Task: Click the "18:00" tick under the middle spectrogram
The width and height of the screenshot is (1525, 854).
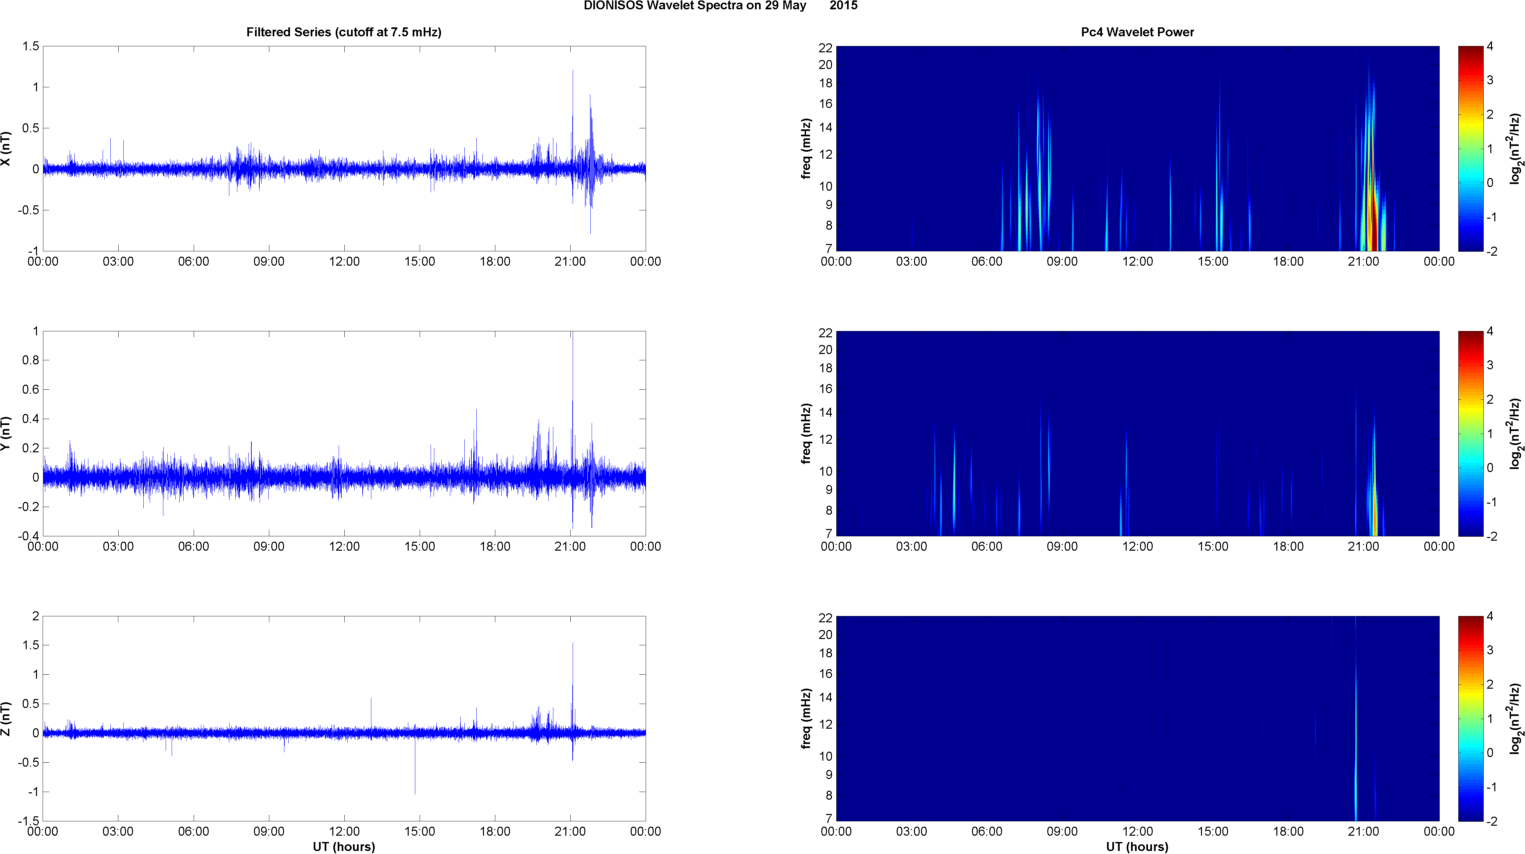Action: pos(1288,547)
